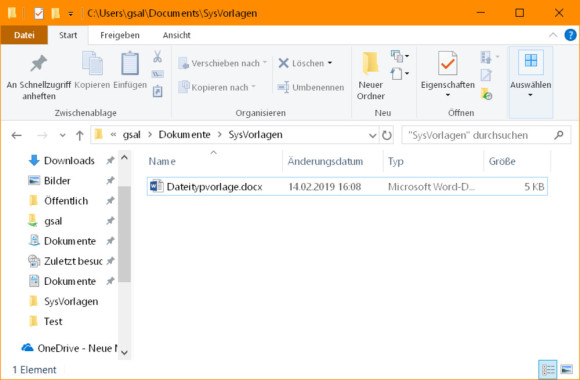Click the Löschen button
This screenshot has width=580, height=380.
(x=301, y=63)
